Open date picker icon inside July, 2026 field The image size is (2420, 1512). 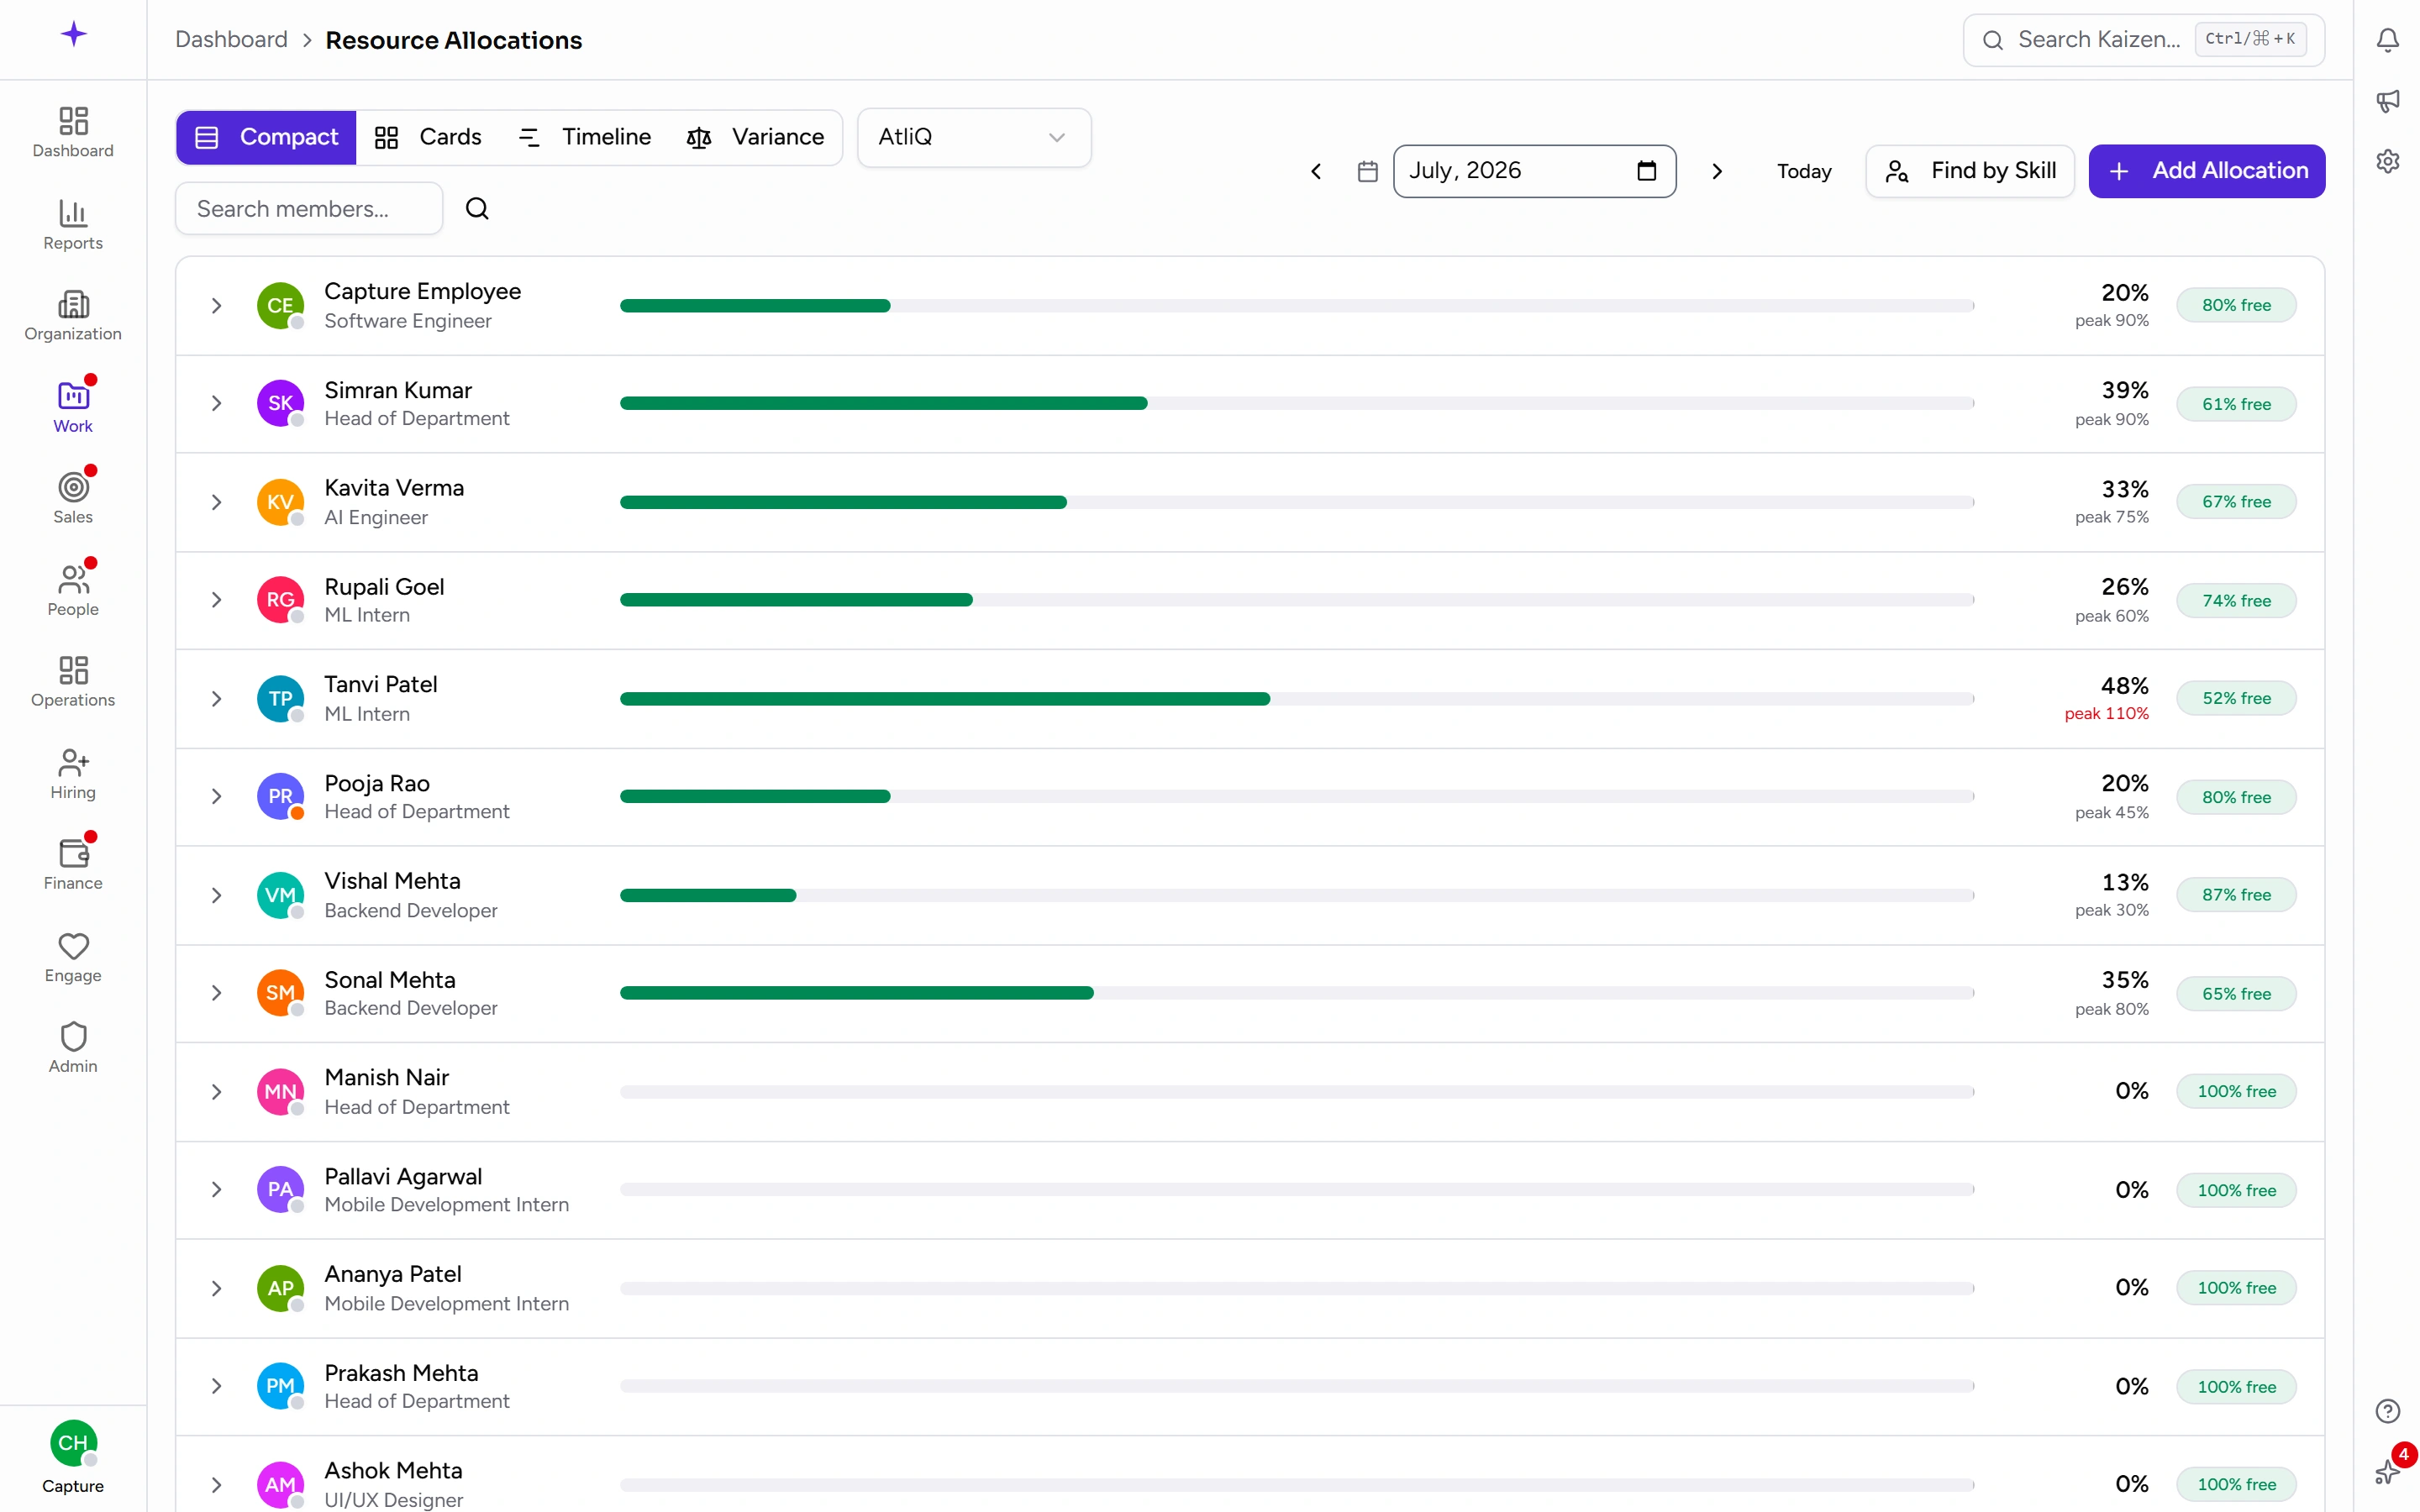[1646, 171]
